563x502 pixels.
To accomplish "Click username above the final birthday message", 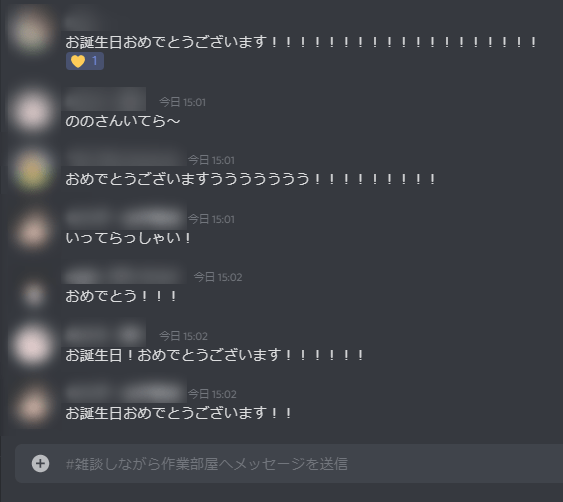I will tap(125, 392).
